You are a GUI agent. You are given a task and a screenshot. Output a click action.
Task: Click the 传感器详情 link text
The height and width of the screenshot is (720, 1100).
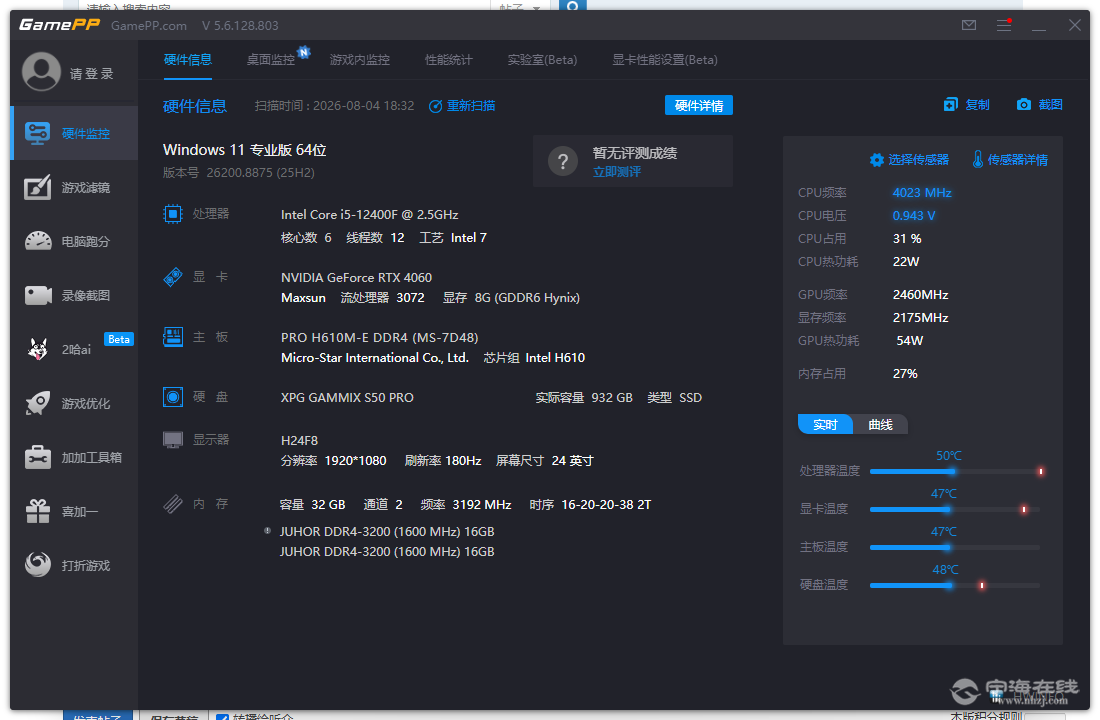pyautogui.click(x=1017, y=160)
